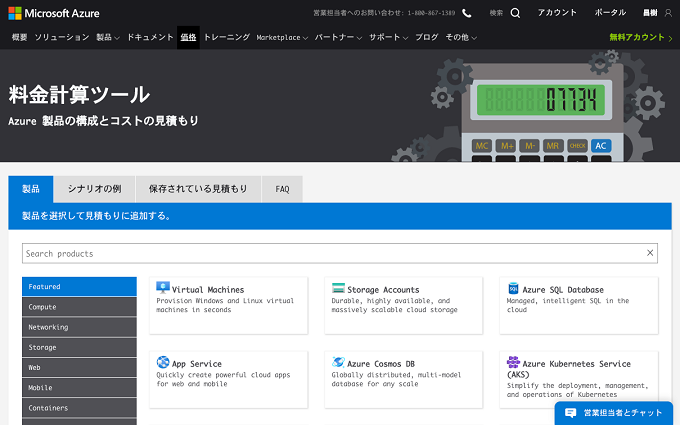680x425 pixels.
Task: Click the Azure Cosmos DB planet icon
Action: point(338,362)
